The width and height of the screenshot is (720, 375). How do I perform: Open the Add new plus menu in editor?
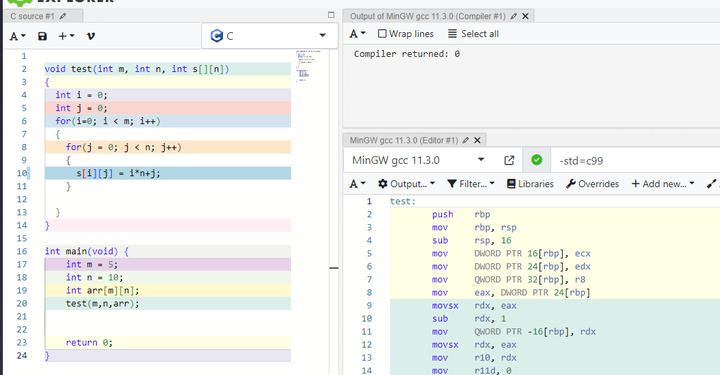[x=66, y=36]
